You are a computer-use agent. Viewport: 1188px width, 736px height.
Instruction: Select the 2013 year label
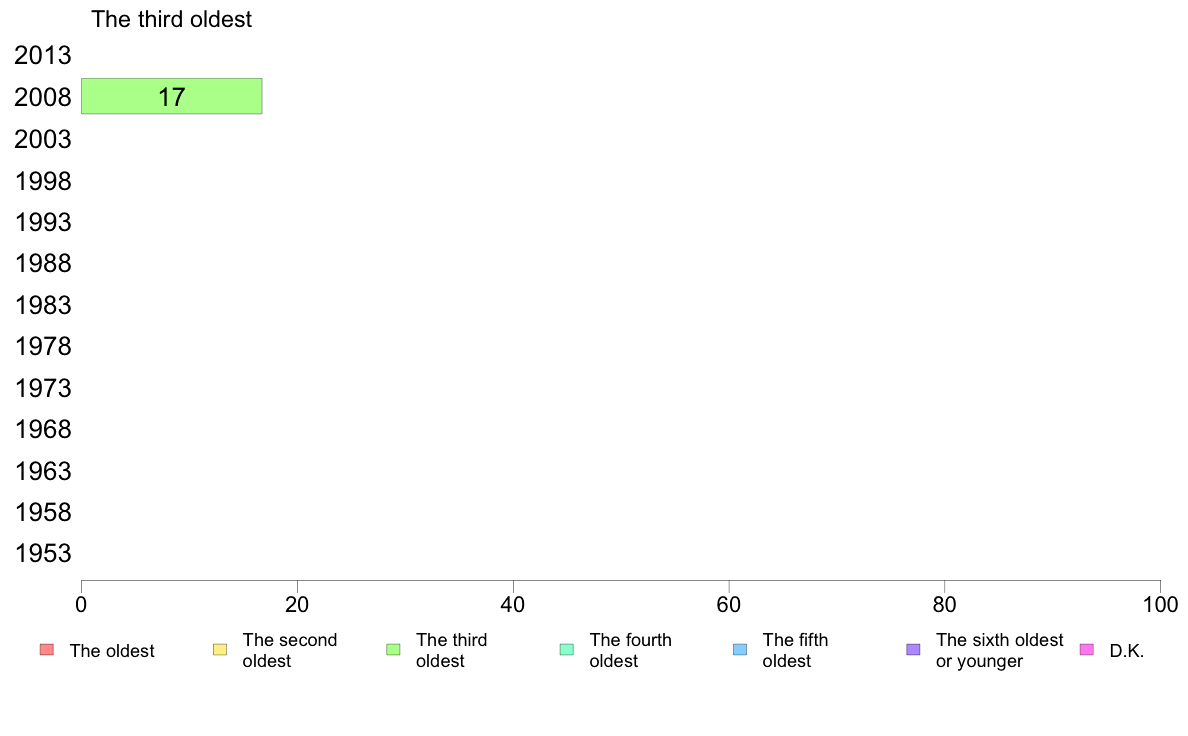(x=43, y=55)
